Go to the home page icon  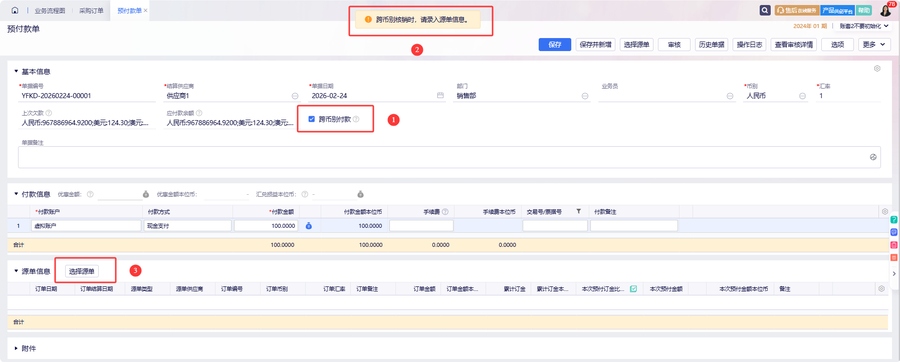[15, 11]
